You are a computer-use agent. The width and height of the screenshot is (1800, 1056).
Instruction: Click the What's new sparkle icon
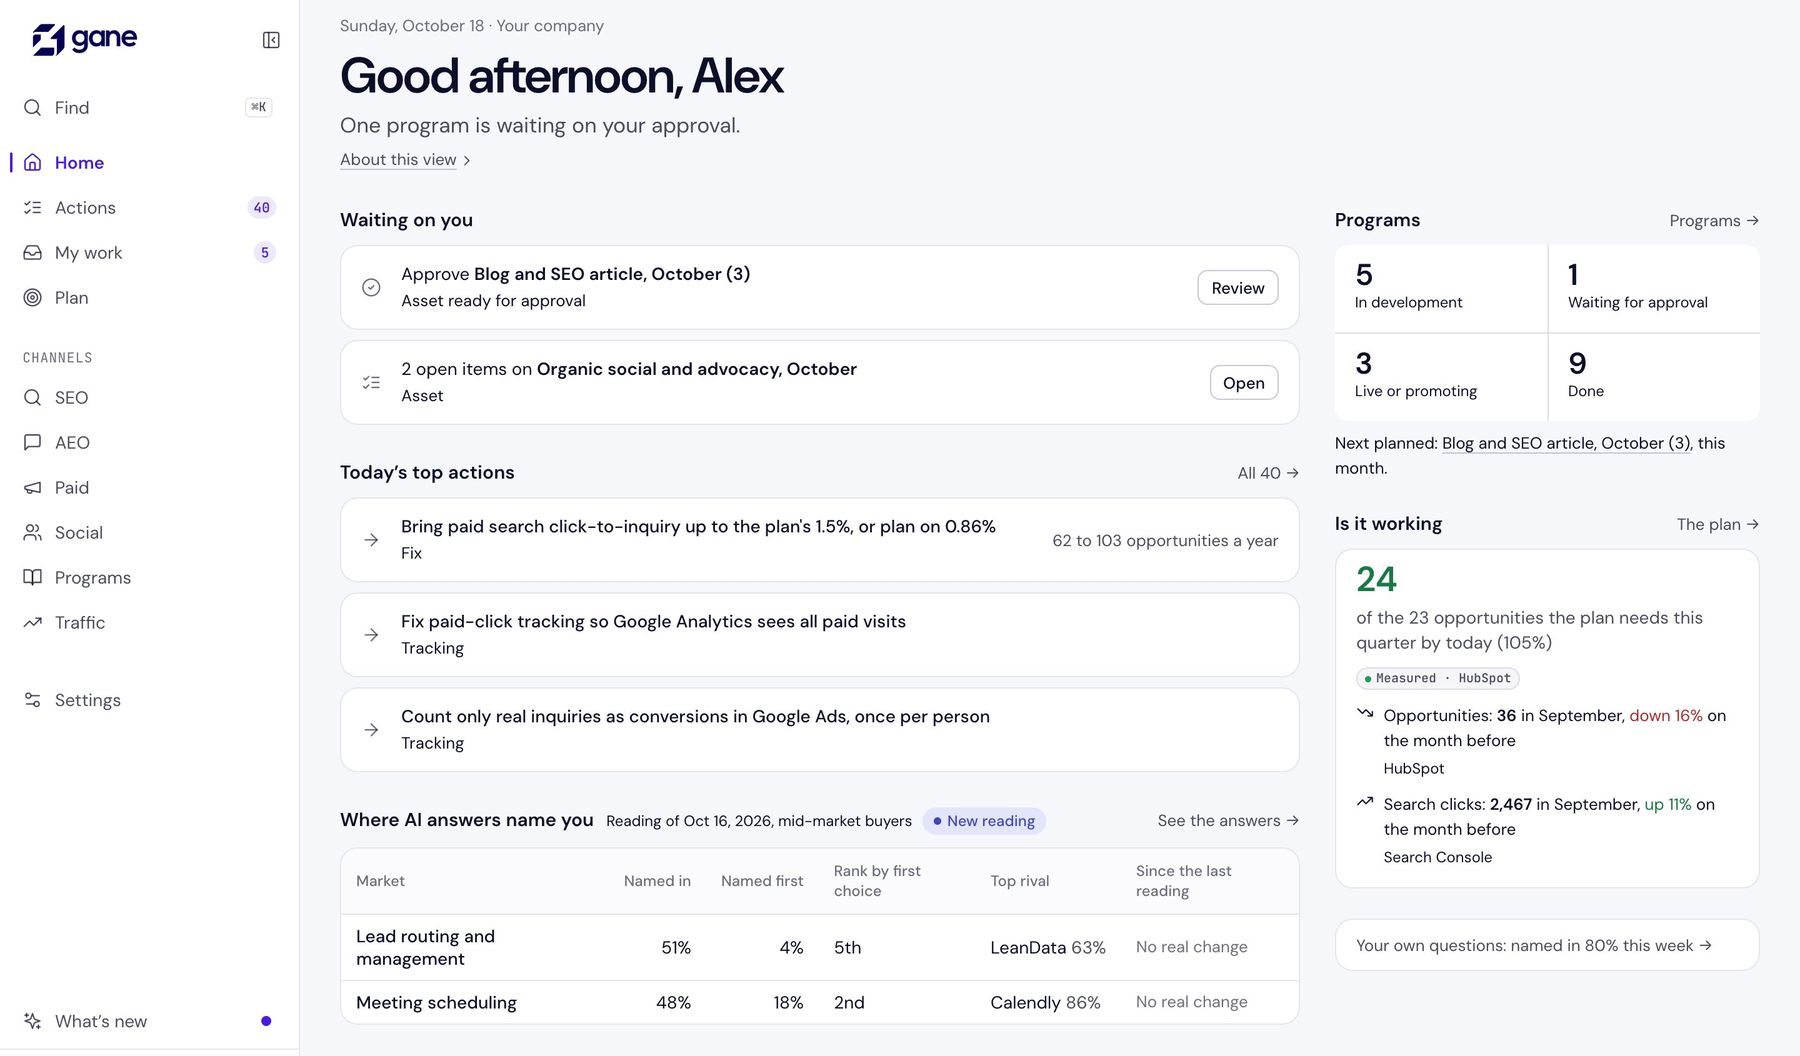(33, 1021)
